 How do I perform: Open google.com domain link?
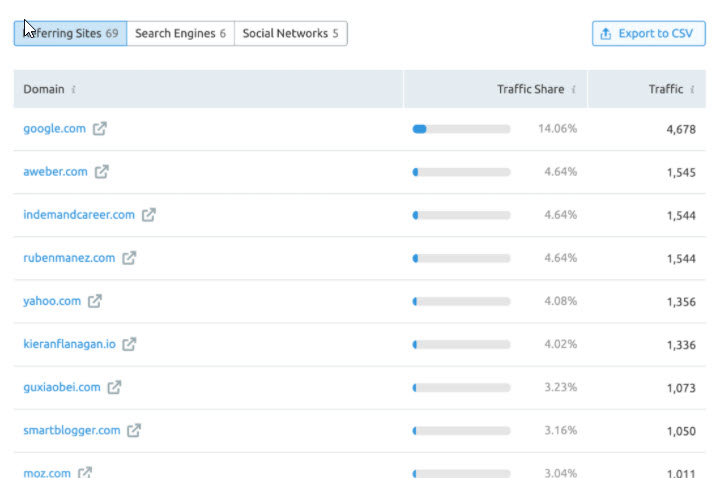[x=54, y=129]
